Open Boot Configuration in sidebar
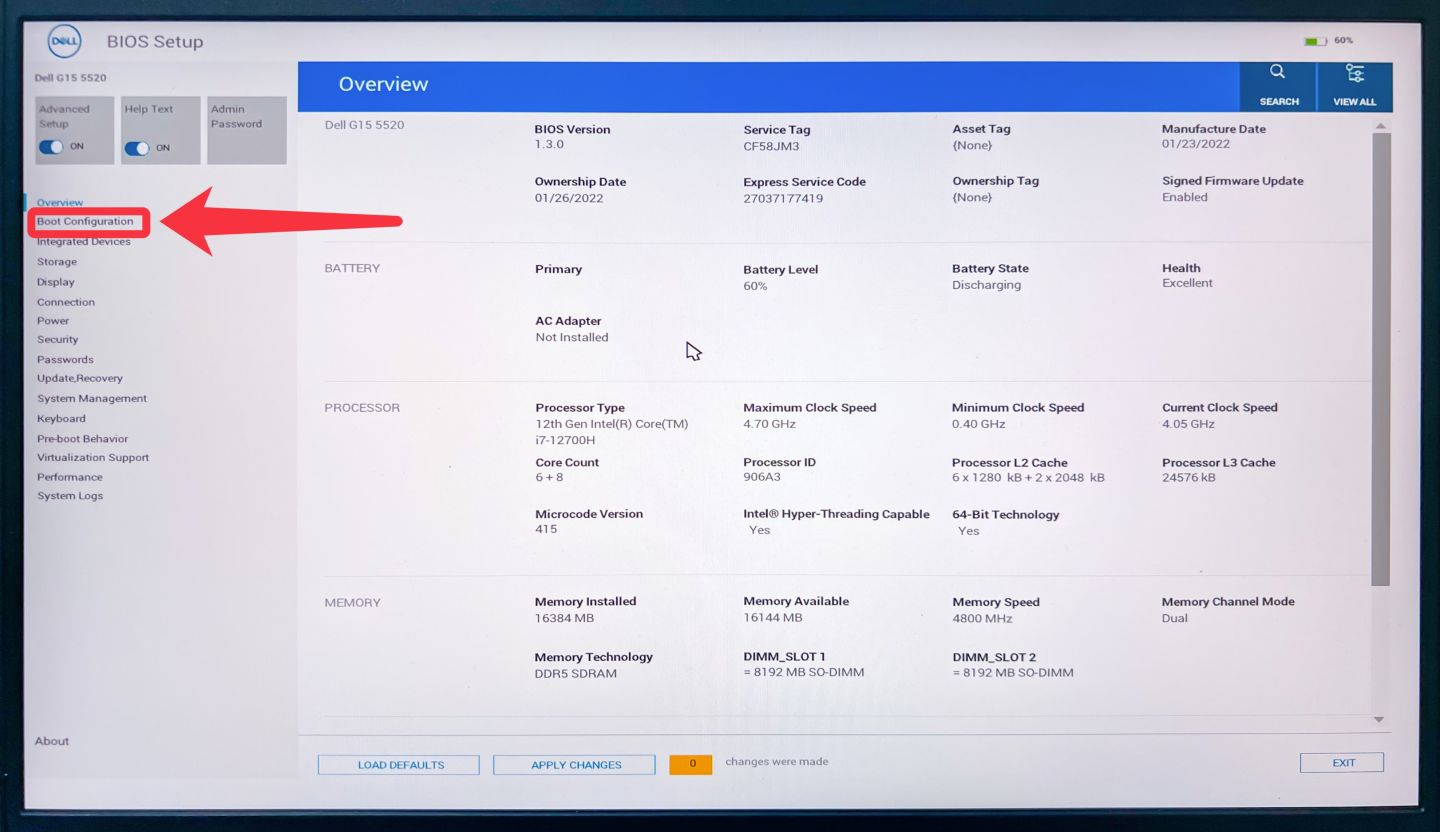The width and height of the screenshot is (1440, 832). point(85,222)
